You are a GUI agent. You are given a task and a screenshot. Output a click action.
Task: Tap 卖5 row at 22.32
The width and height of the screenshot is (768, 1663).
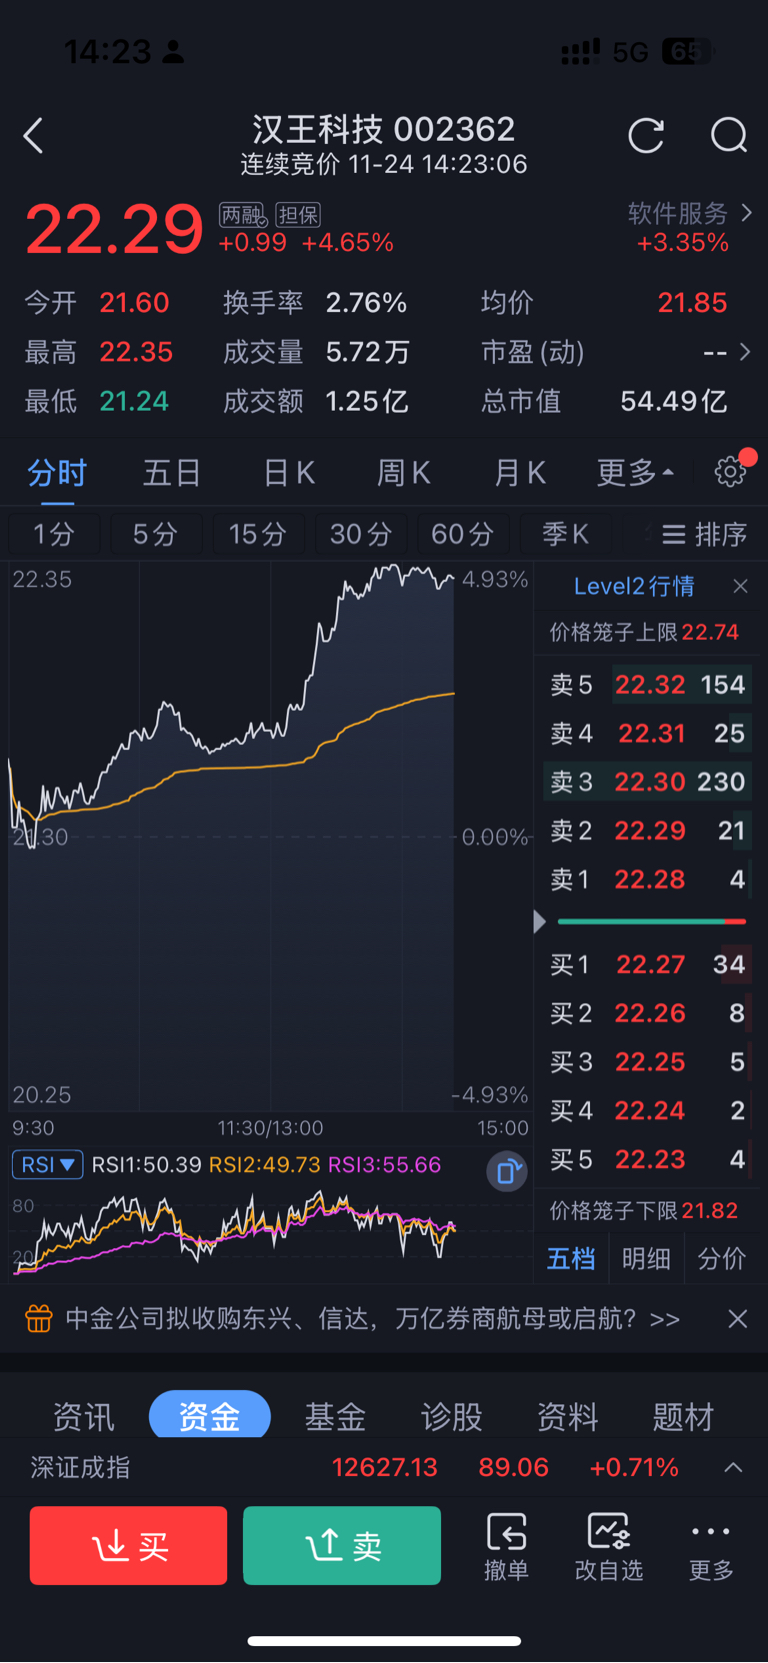tap(647, 685)
